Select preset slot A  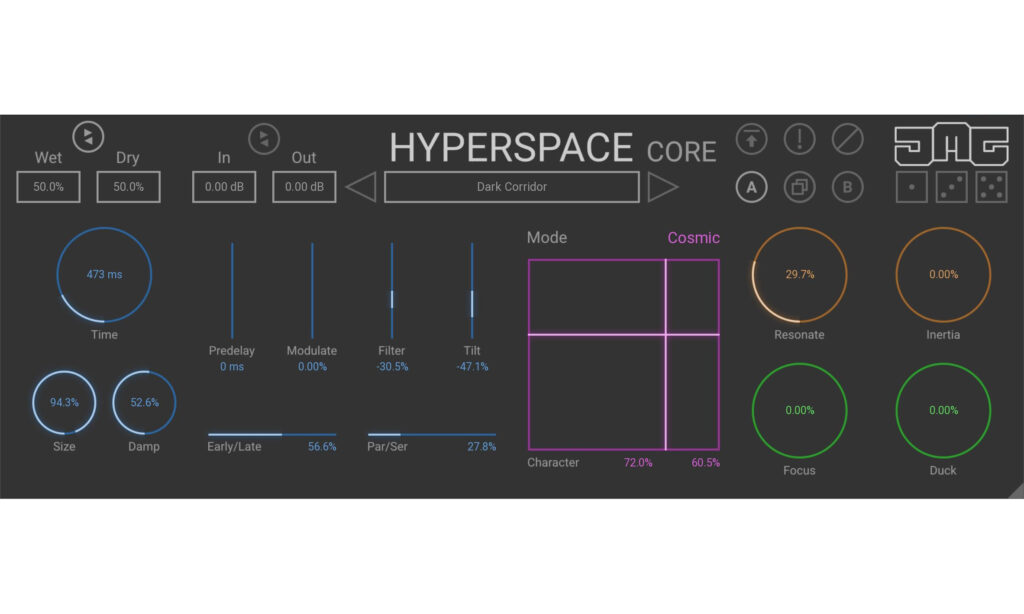pyautogui.click(x=752, y=187)
